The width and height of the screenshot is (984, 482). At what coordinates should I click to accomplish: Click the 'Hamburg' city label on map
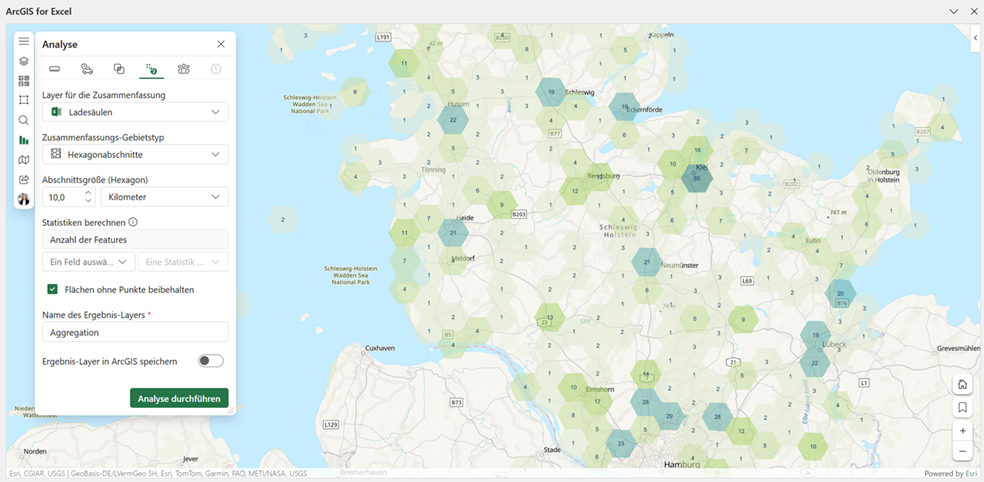tap(682, 465)
